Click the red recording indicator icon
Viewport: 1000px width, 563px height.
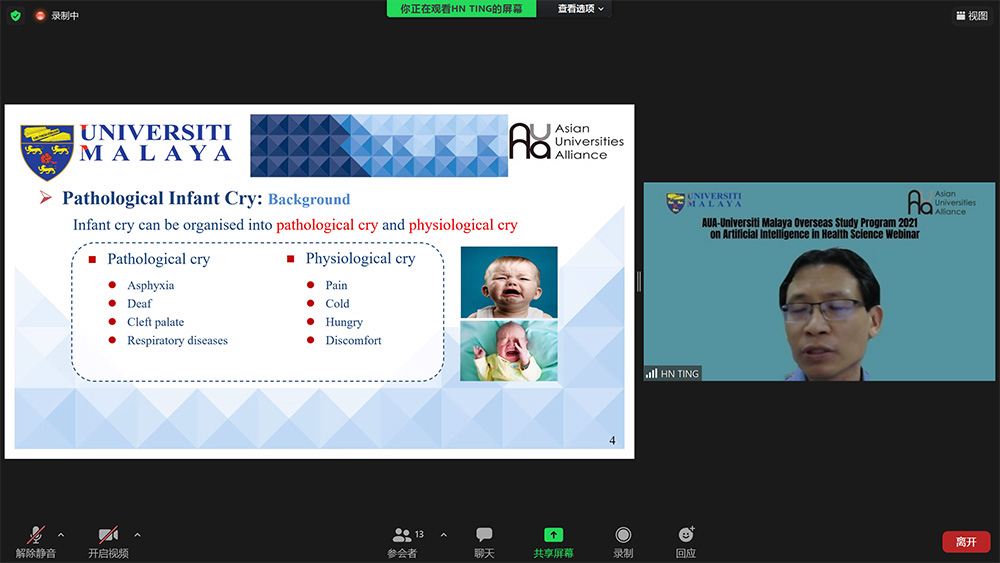[40, 15]
